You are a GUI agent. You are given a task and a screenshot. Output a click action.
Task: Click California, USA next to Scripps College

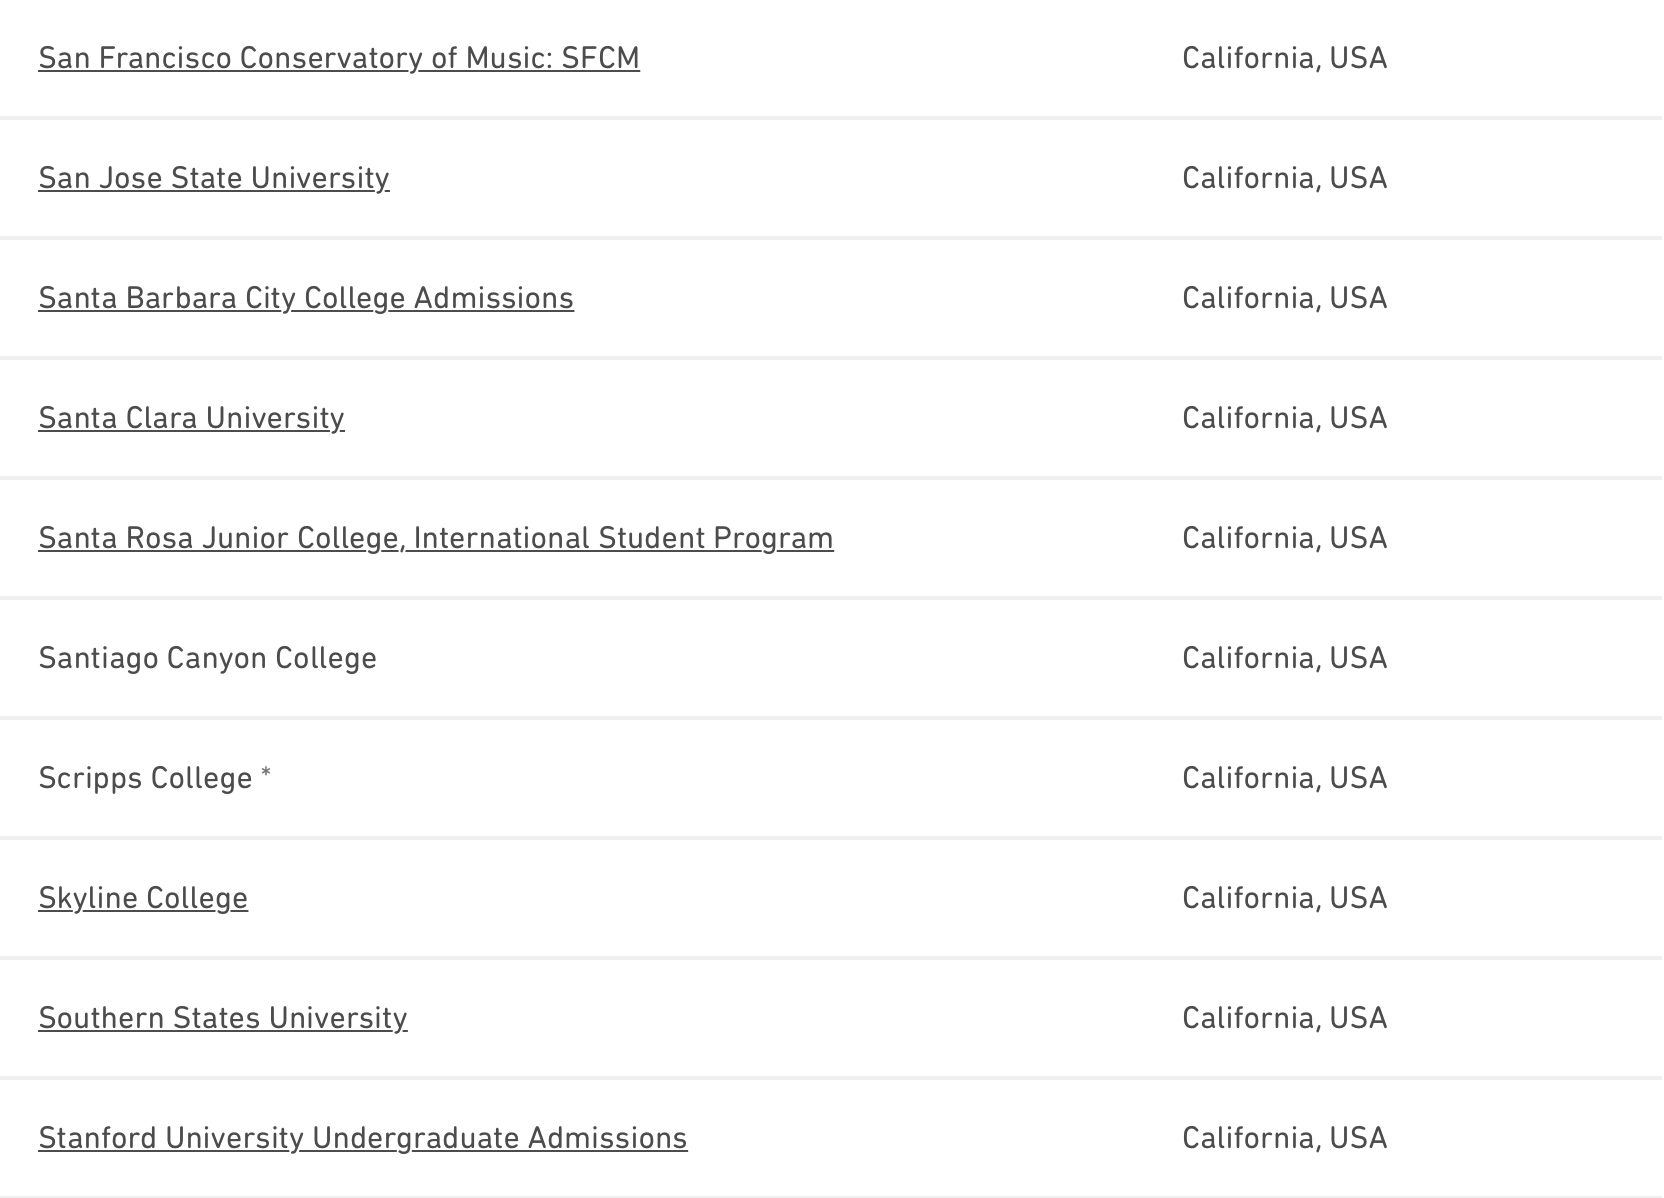1284,778
